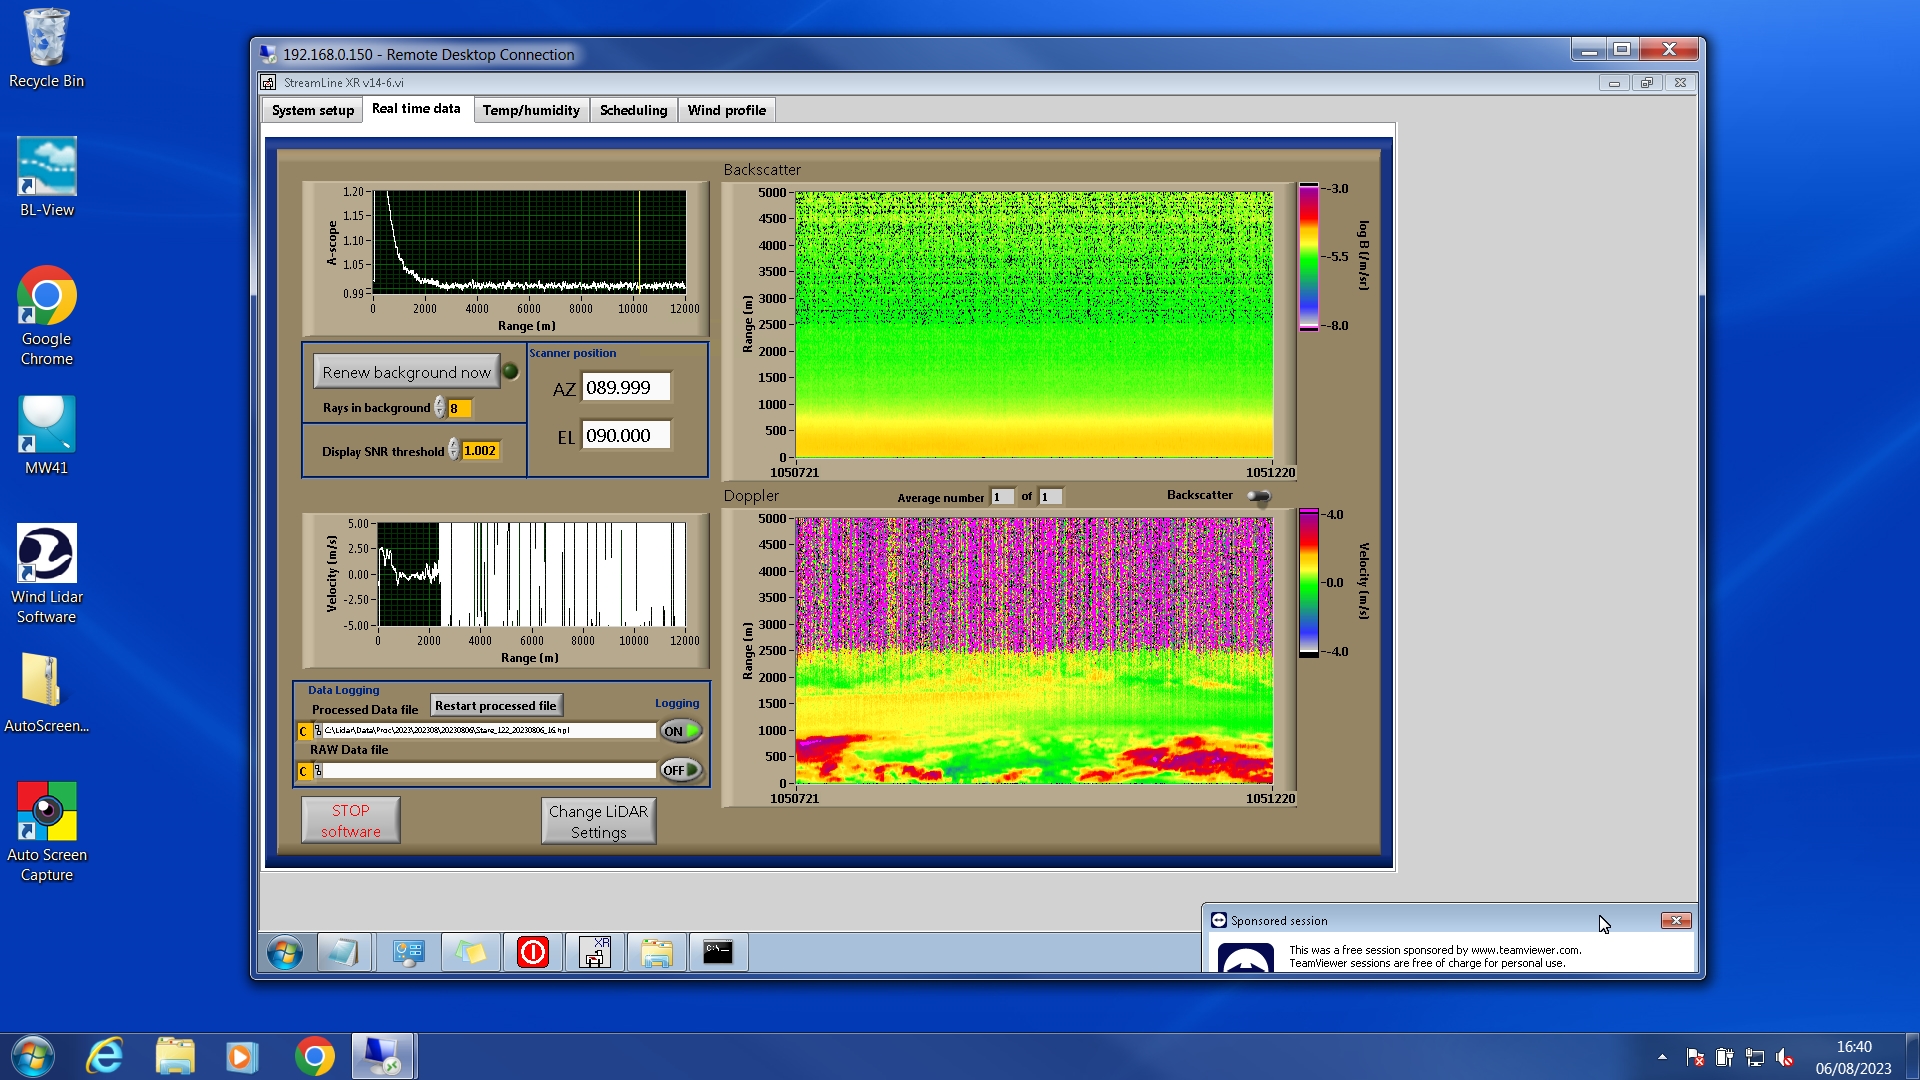
Task: Click the Rays in background stepper arrows
Action: [440, 408]
